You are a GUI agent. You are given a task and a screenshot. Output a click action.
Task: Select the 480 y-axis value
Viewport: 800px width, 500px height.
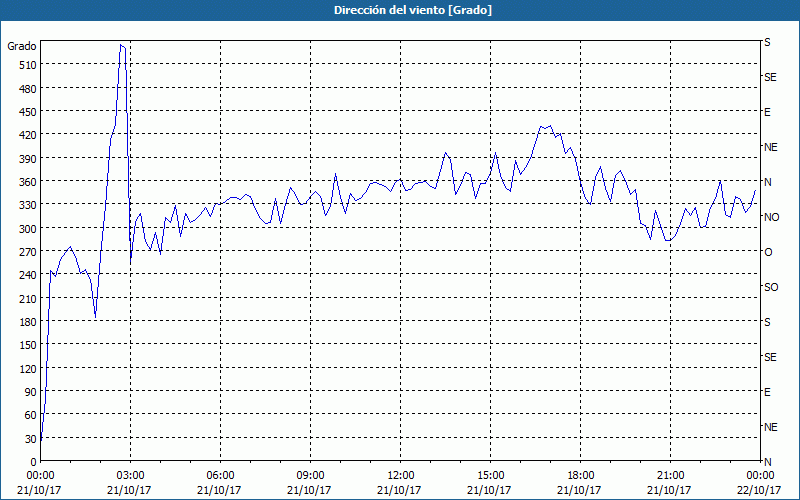click(x=28, y=89)
